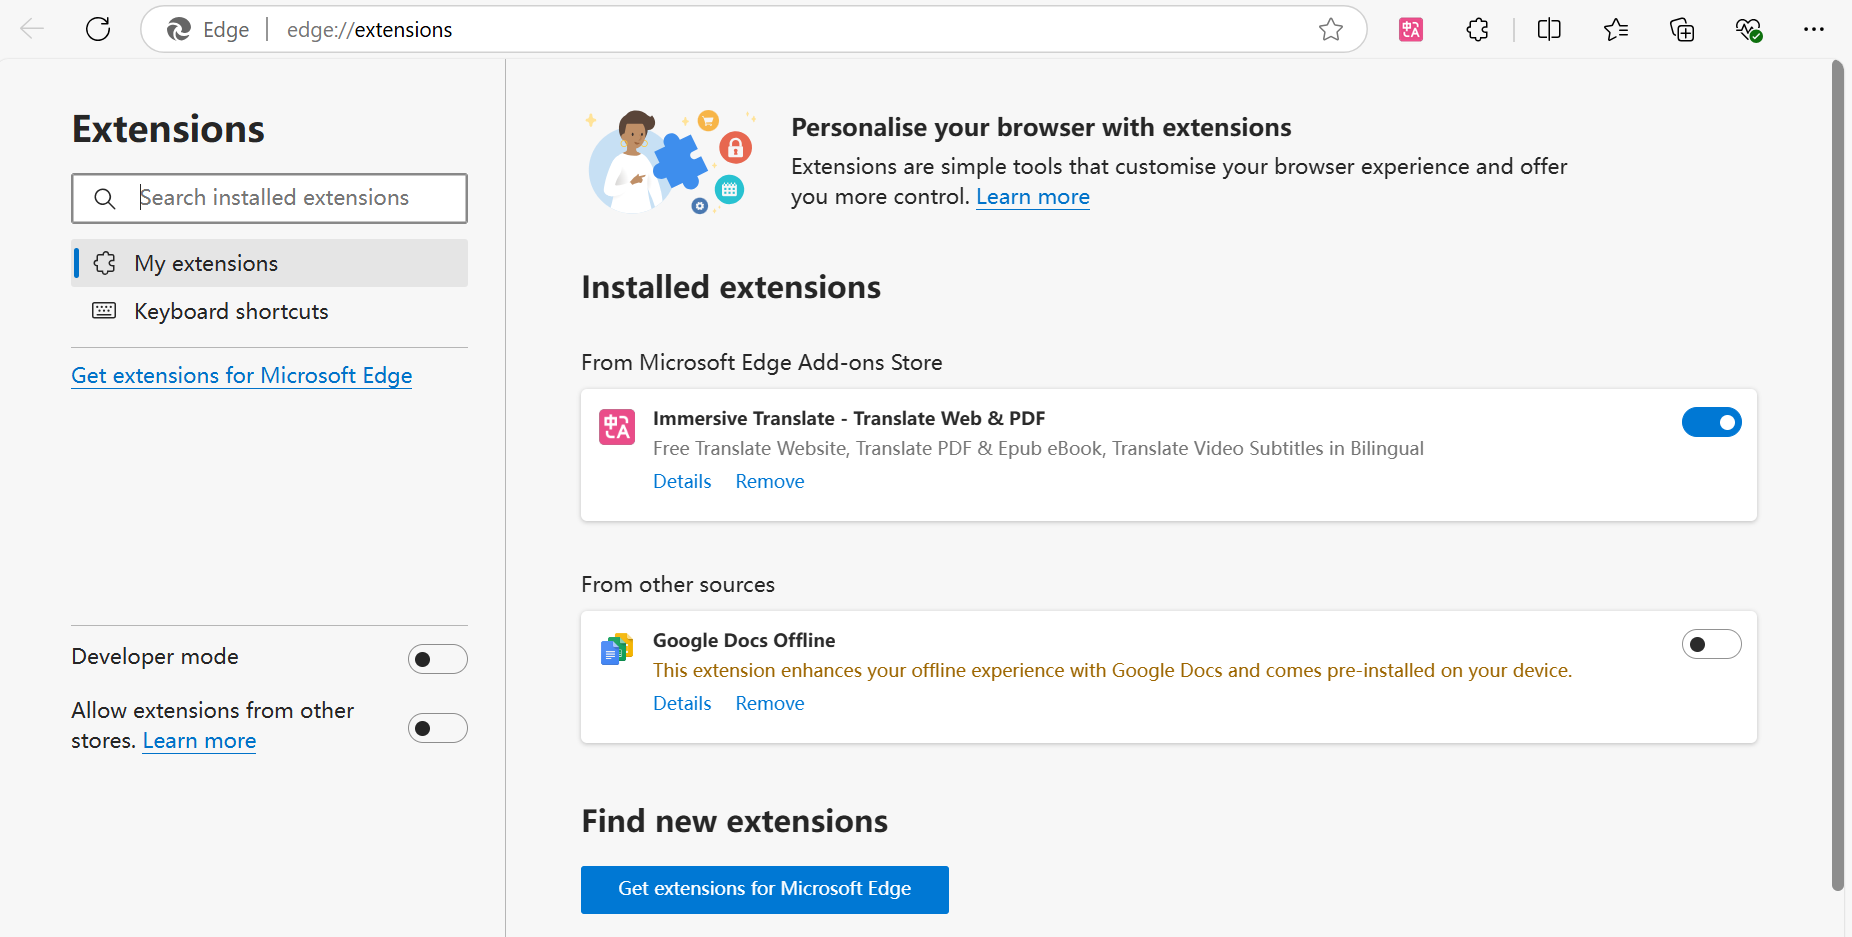Enable the Google Docs Offline toggle

coord(1711,644)
